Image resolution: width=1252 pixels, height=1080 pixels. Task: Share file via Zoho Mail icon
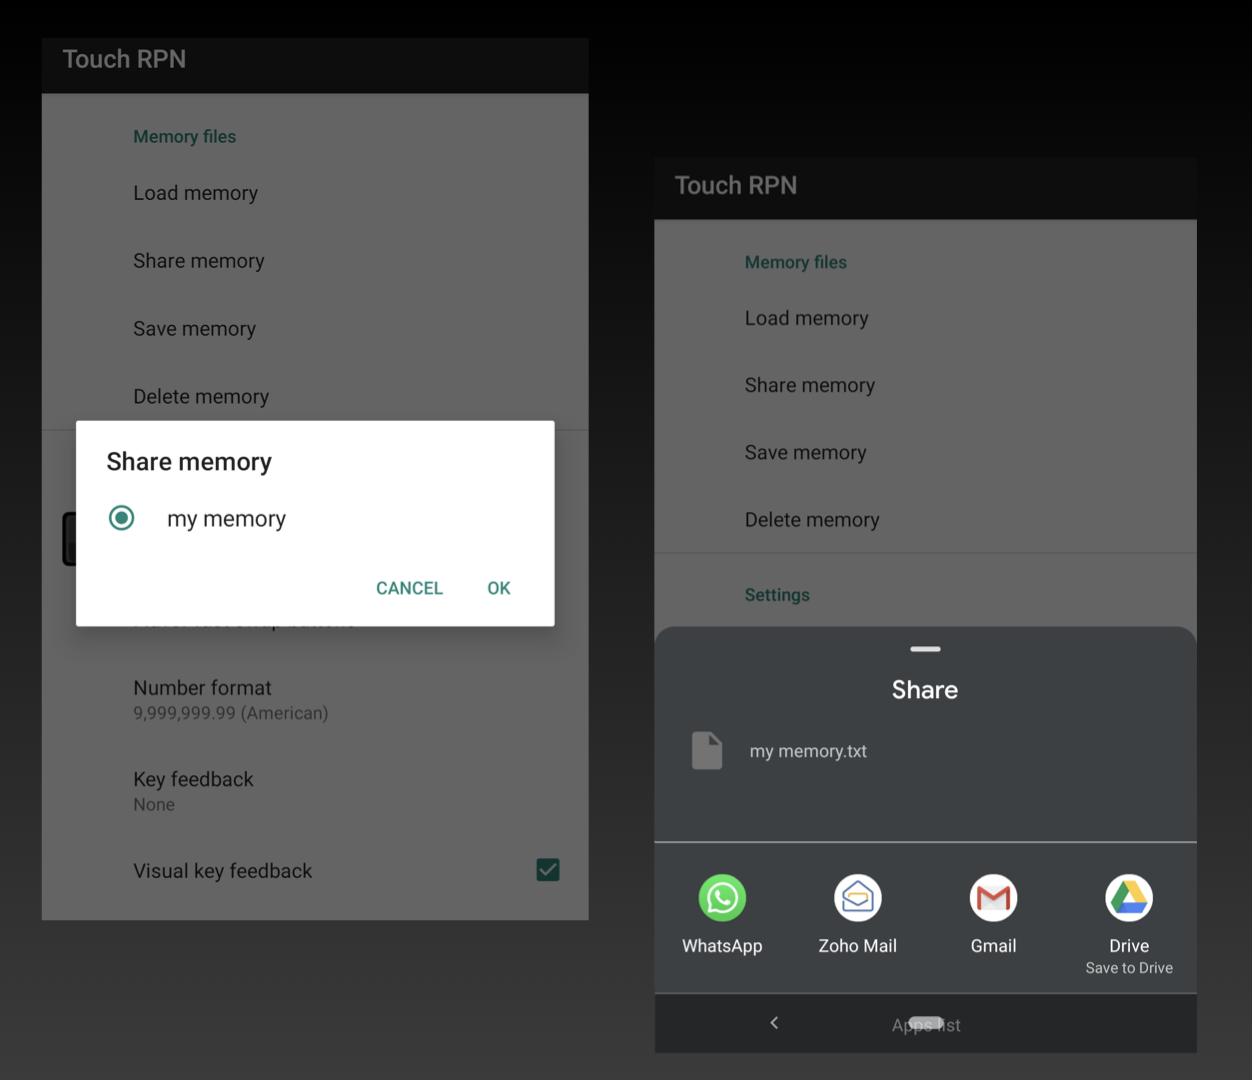(x=858, y=898)
